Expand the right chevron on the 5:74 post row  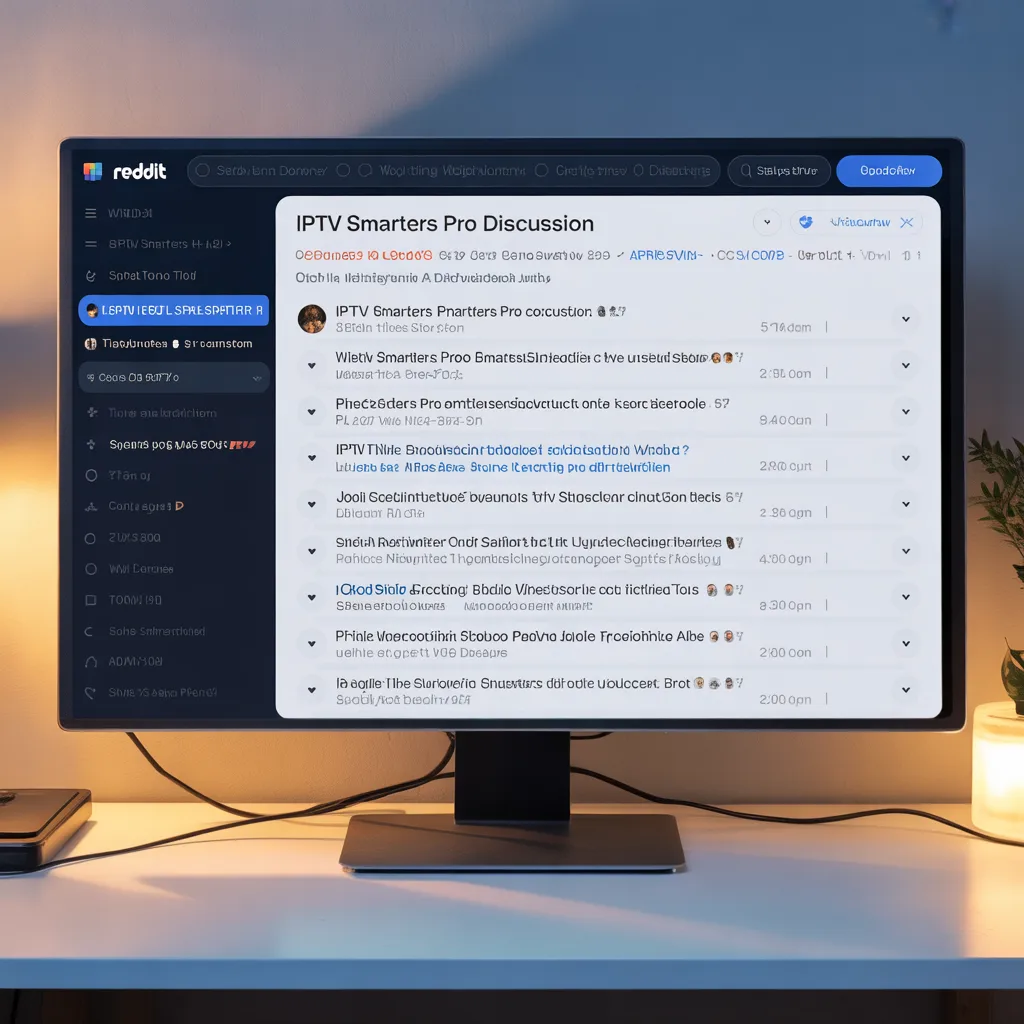(905, 319)
